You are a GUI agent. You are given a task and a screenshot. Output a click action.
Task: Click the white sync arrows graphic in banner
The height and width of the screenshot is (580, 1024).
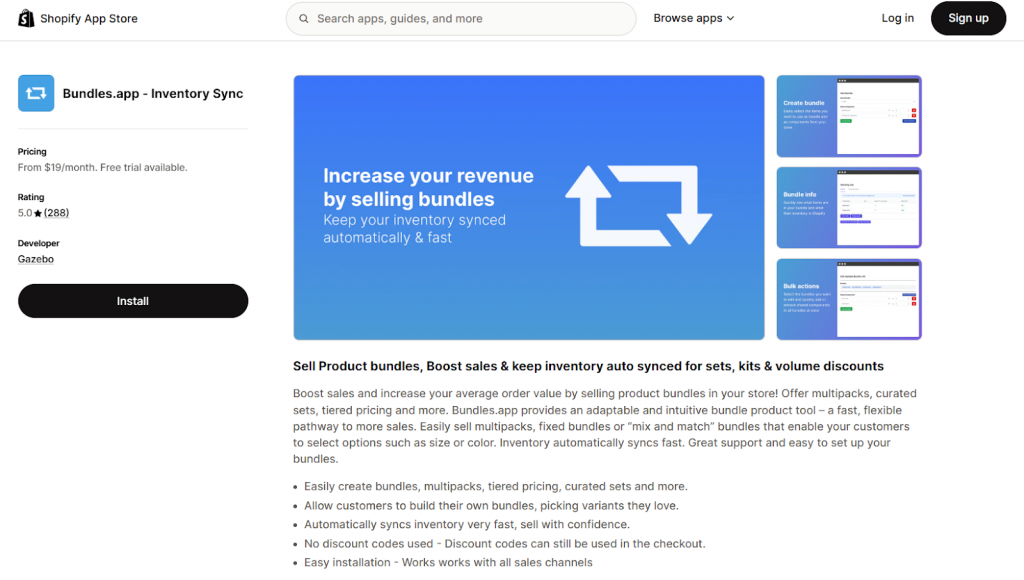pos(640,207)
